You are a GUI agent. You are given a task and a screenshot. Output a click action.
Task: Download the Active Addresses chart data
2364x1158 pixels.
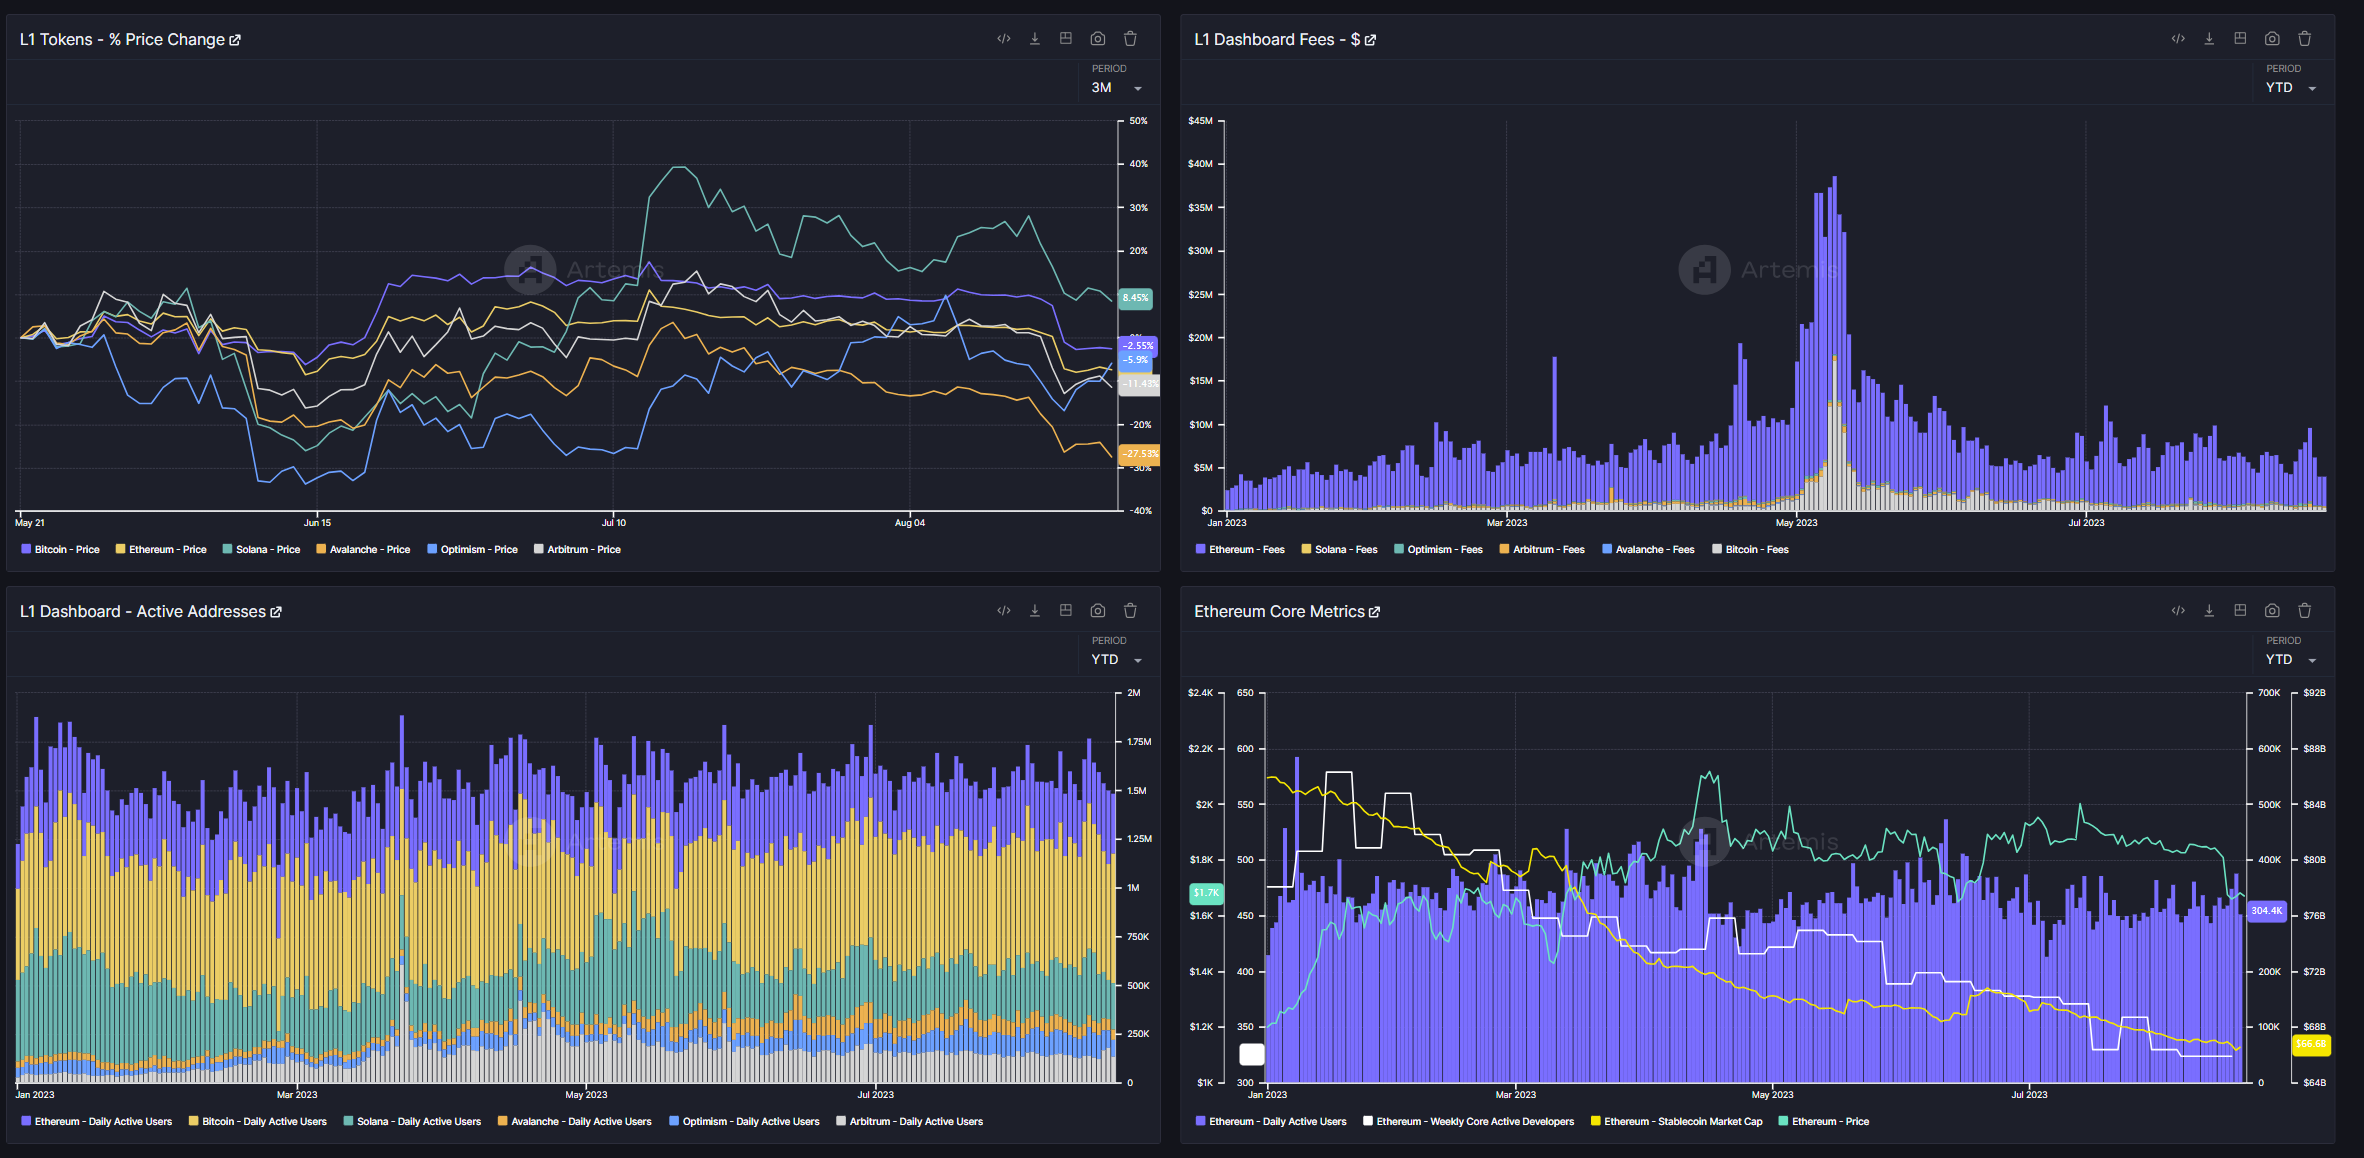[x=1035, y=611]
